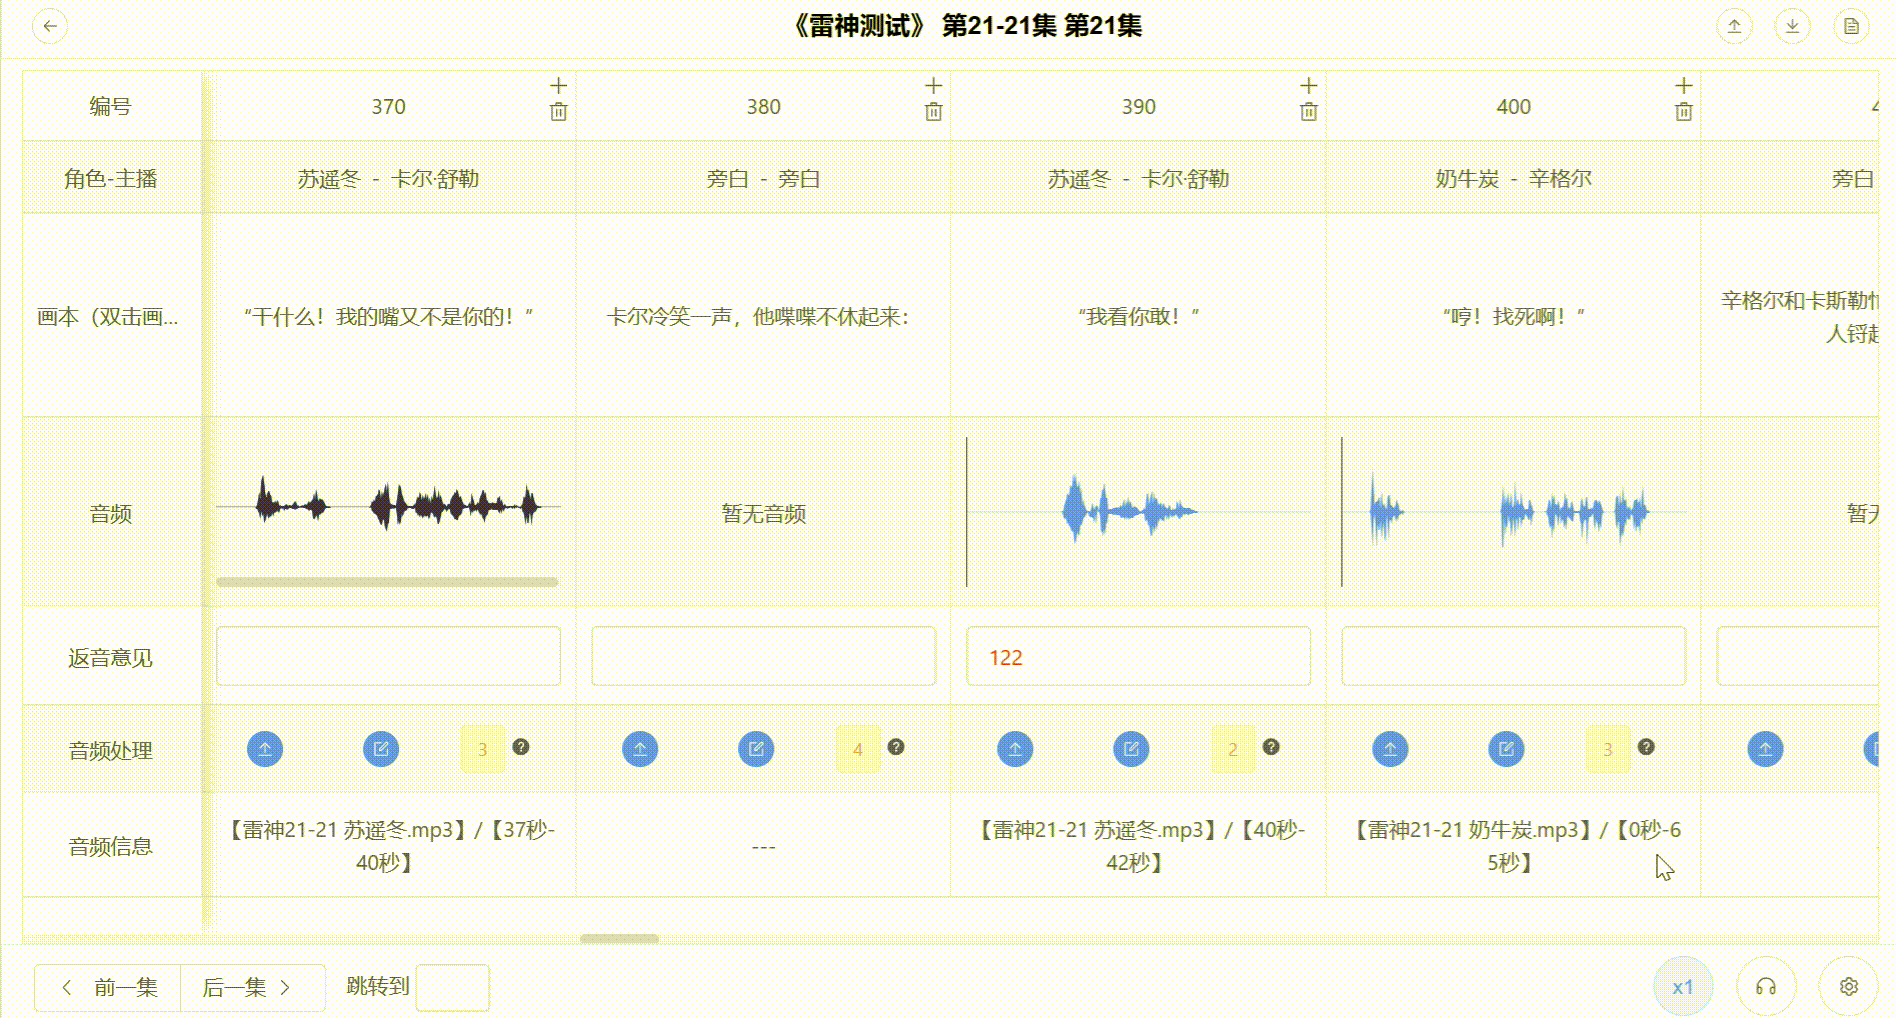Go to next episode 后一集

coord(253,988)
